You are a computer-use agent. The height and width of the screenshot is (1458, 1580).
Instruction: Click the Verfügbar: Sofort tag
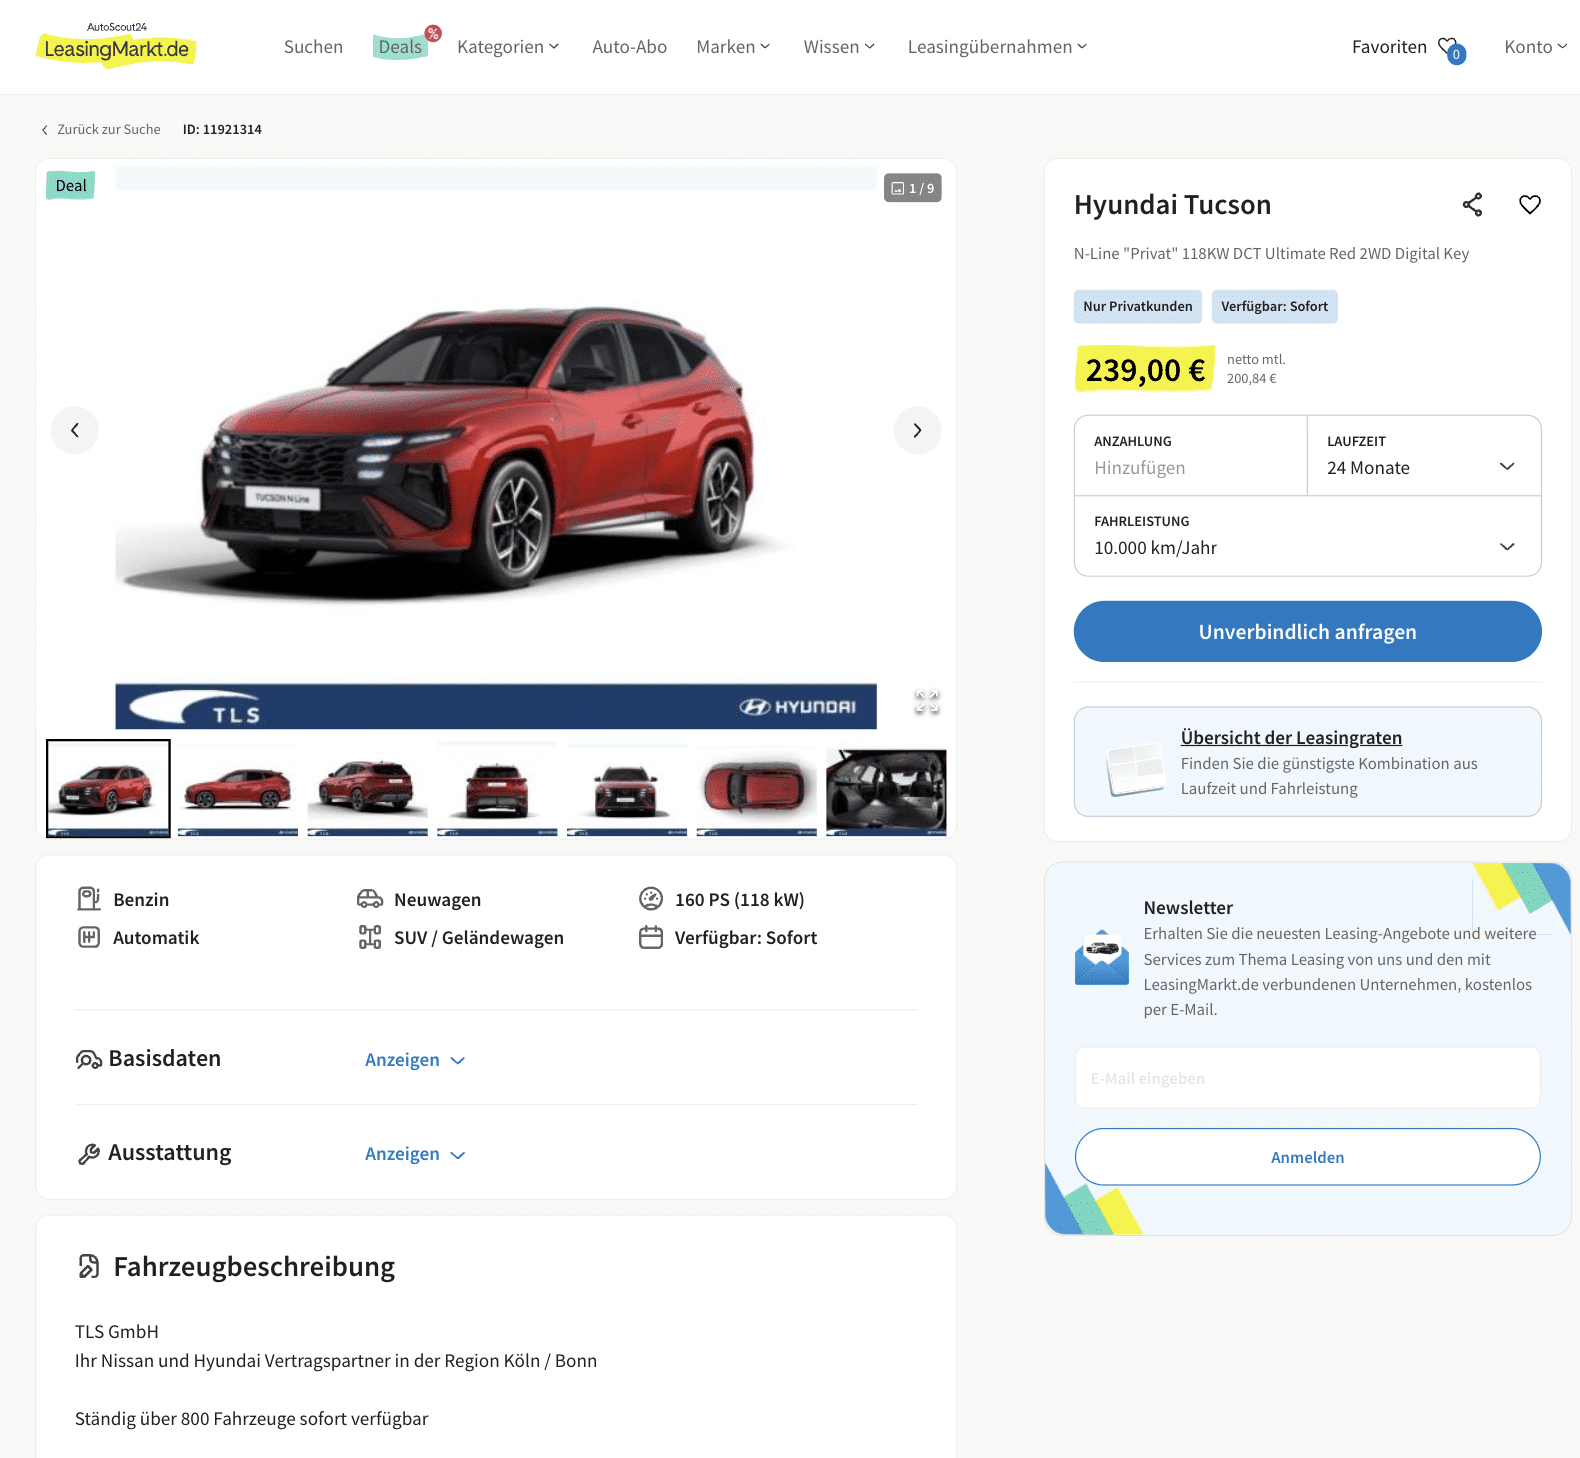[1274, 307]
